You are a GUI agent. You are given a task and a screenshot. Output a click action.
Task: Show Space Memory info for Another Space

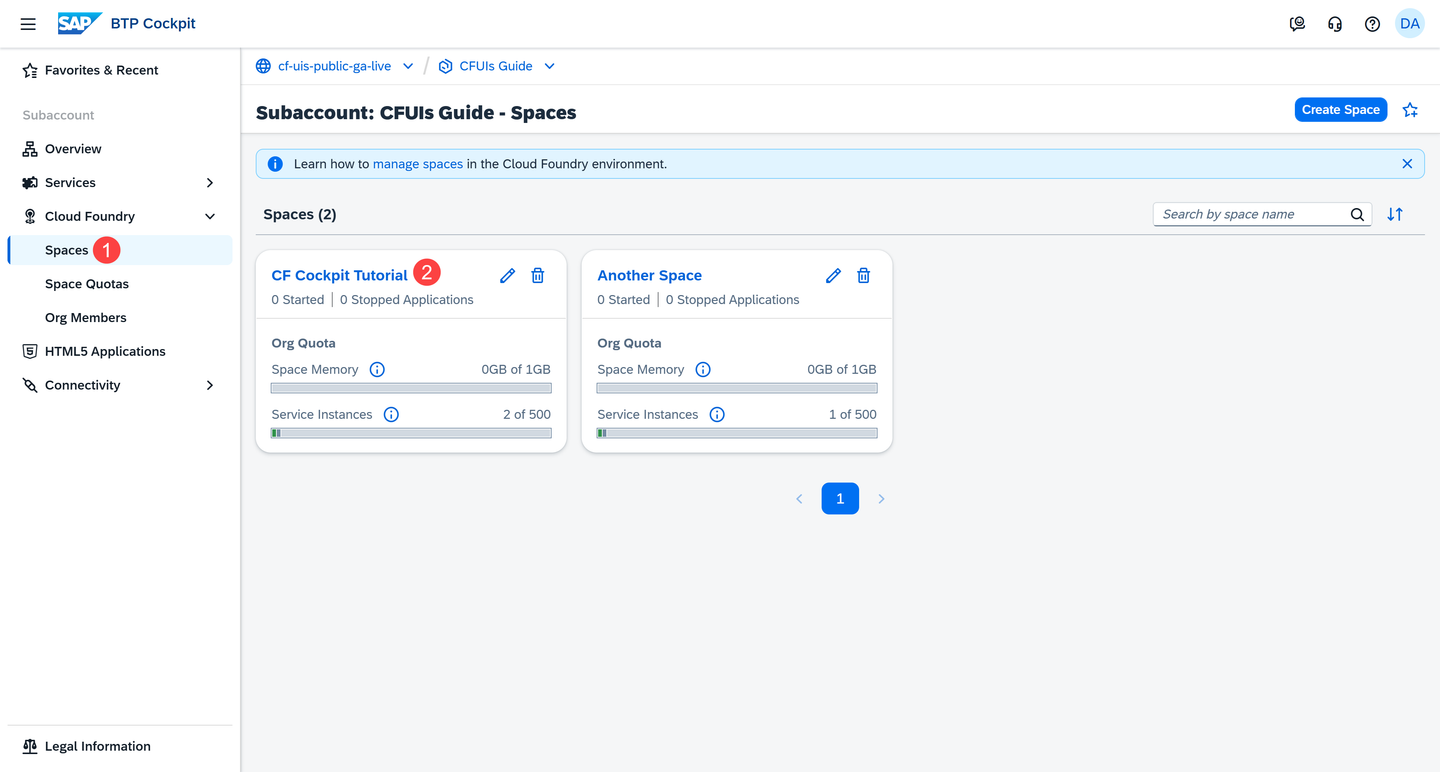coord(703,369)
